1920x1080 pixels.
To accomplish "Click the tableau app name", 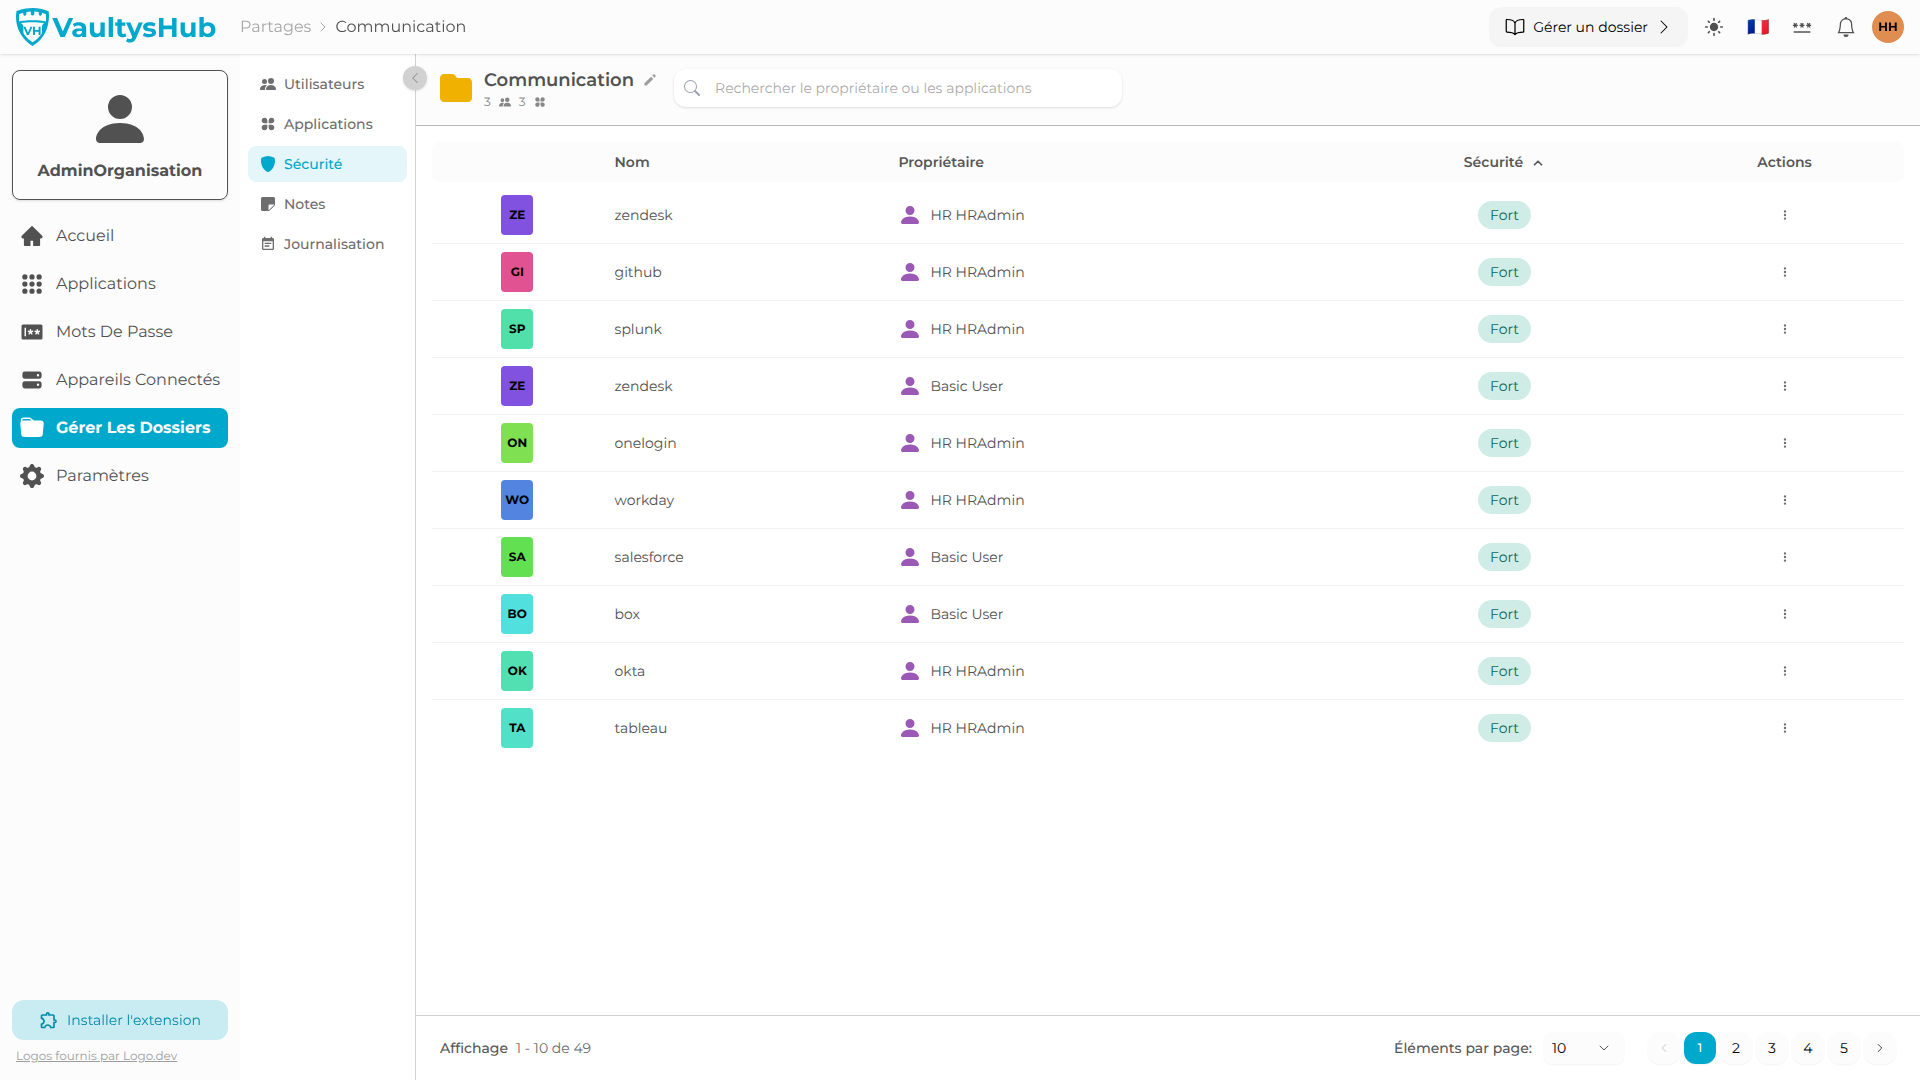I will tap(641, 728).
